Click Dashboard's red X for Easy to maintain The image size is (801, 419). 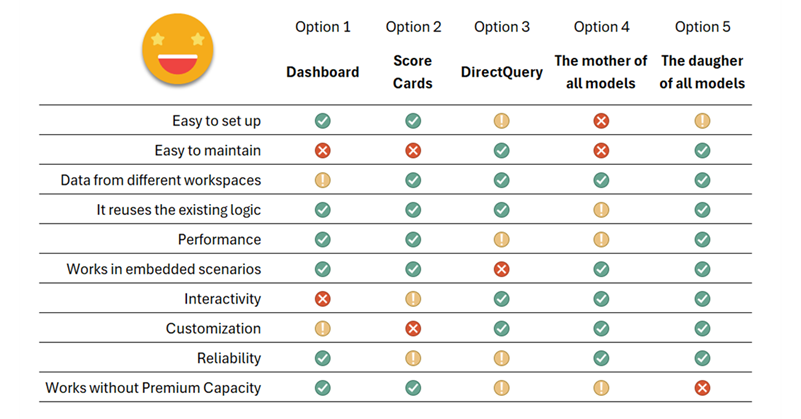(323, 150)
